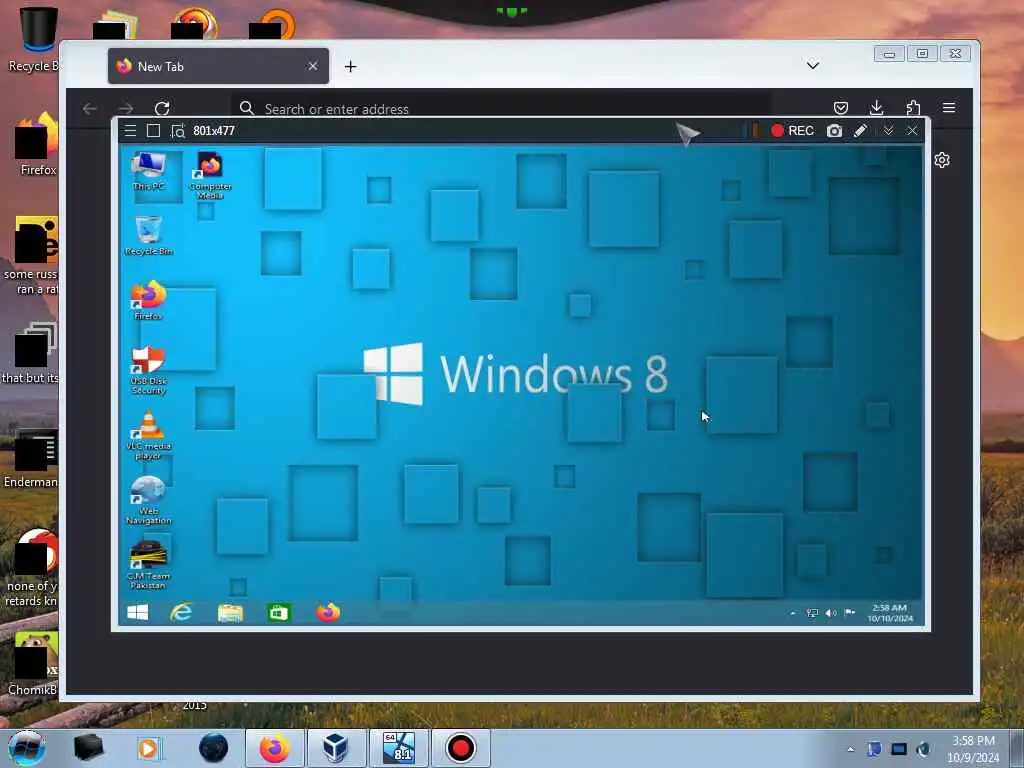Take a screenshot with the camera icon

point(834,131)
